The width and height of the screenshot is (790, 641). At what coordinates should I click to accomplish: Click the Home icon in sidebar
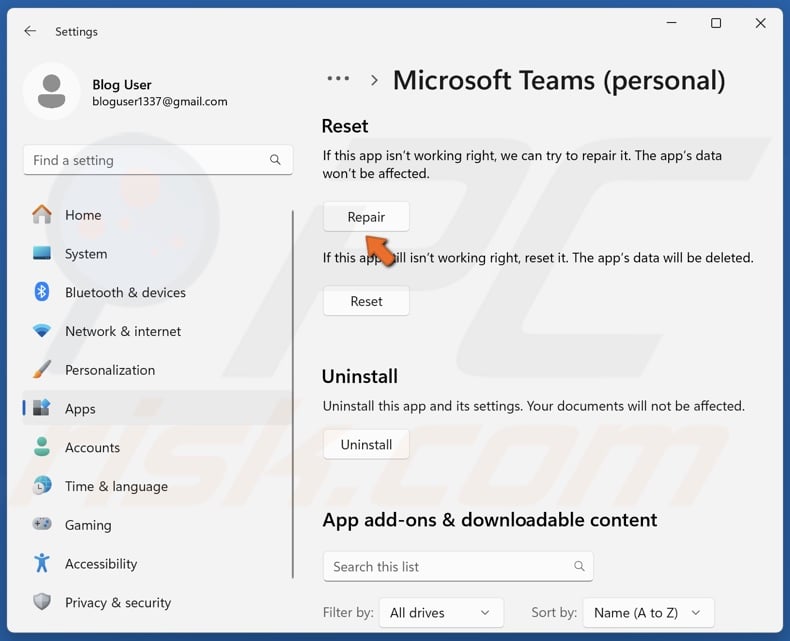(x=42, y=215)
